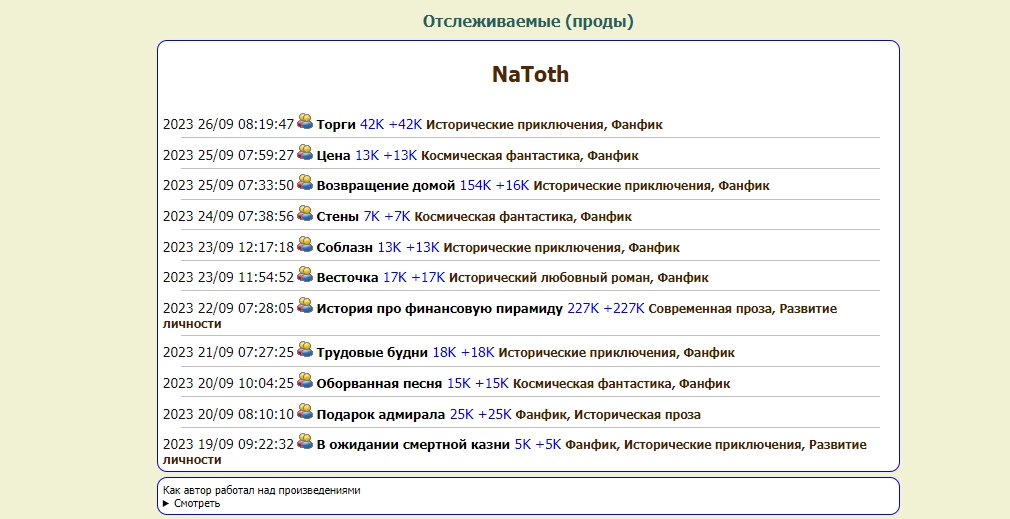The height and width of the screenshot is (519, 1010).
Task: Click the 227K size of финансовую пирамиду
Action: pyautogui.click(x=583, y=308)
